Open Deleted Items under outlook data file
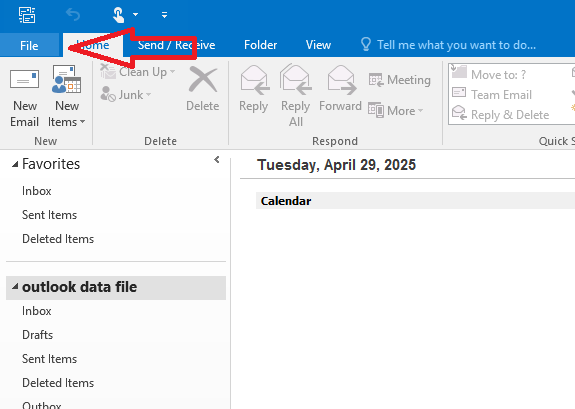The image size is (575, 409). (58, 383)
